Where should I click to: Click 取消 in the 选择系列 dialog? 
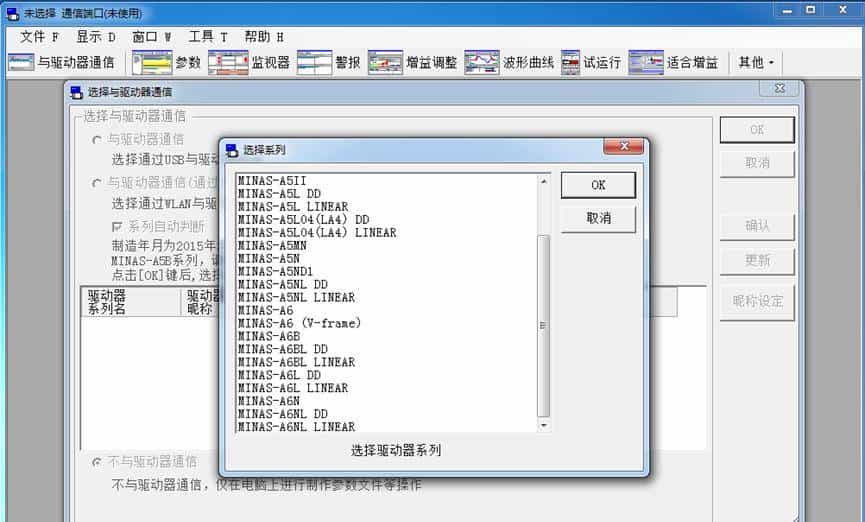(598, 219)
